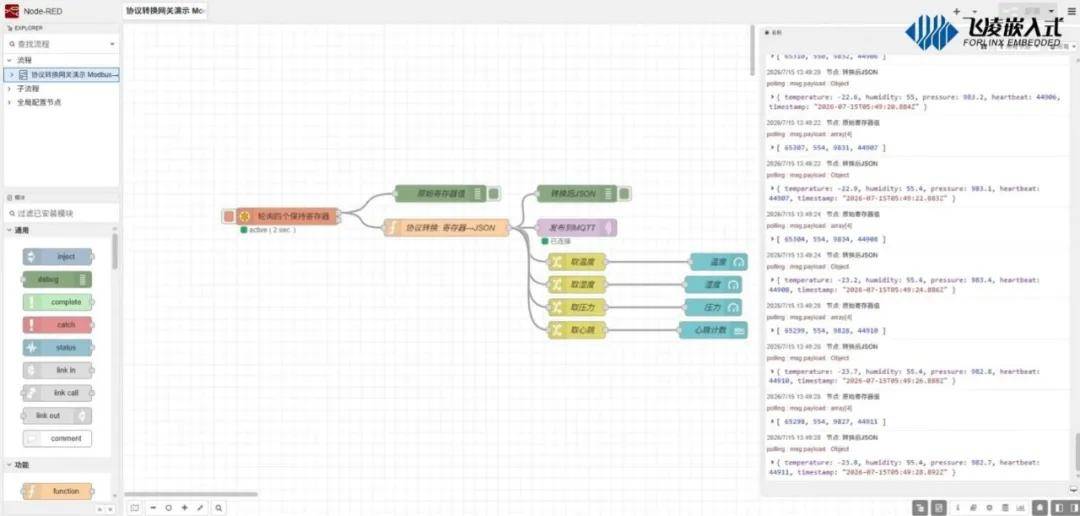Click the zoom in plus icon
The width and height of the screenshot is (1080, 516).
(x=185, y=508)
